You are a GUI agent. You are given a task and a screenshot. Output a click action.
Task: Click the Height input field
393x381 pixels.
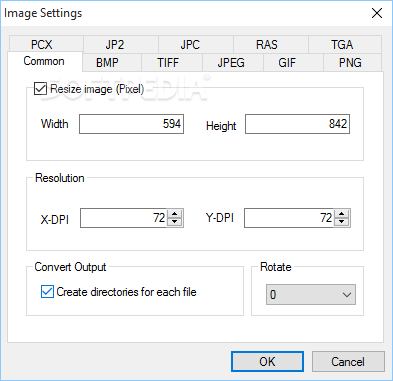coord(297,124)
